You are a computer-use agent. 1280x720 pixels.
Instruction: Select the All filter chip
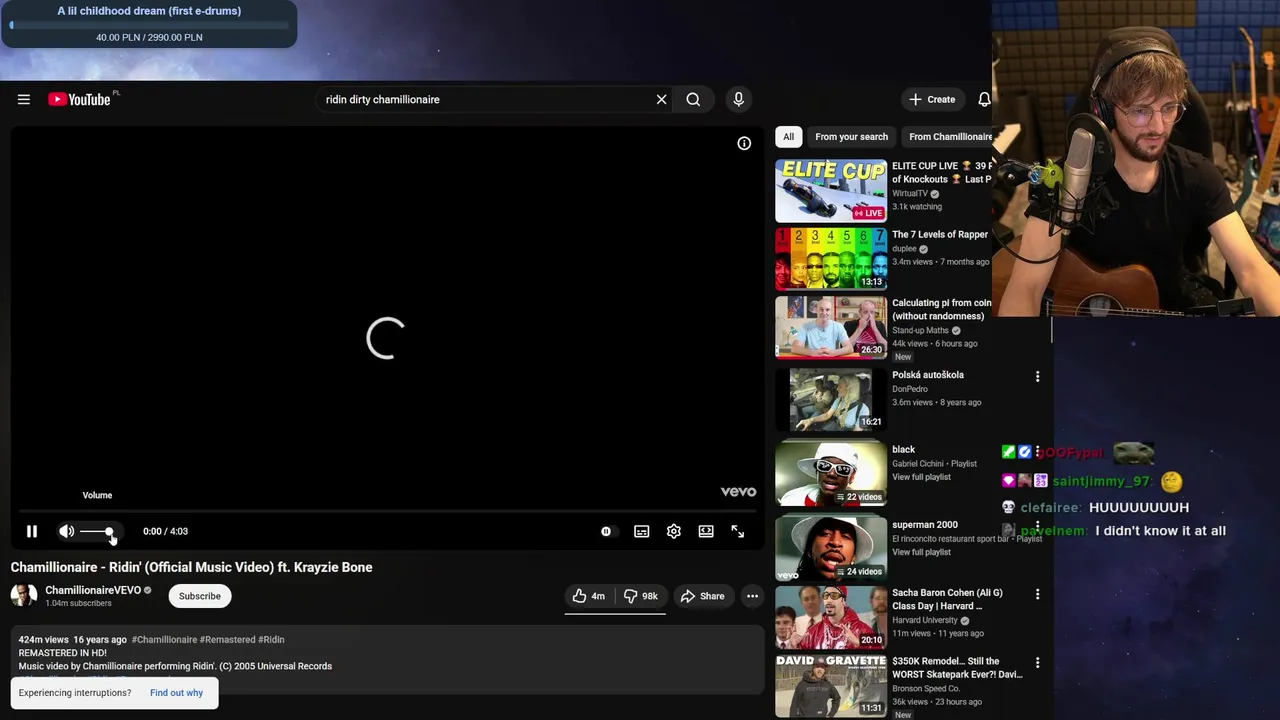(x=789, y=137)
